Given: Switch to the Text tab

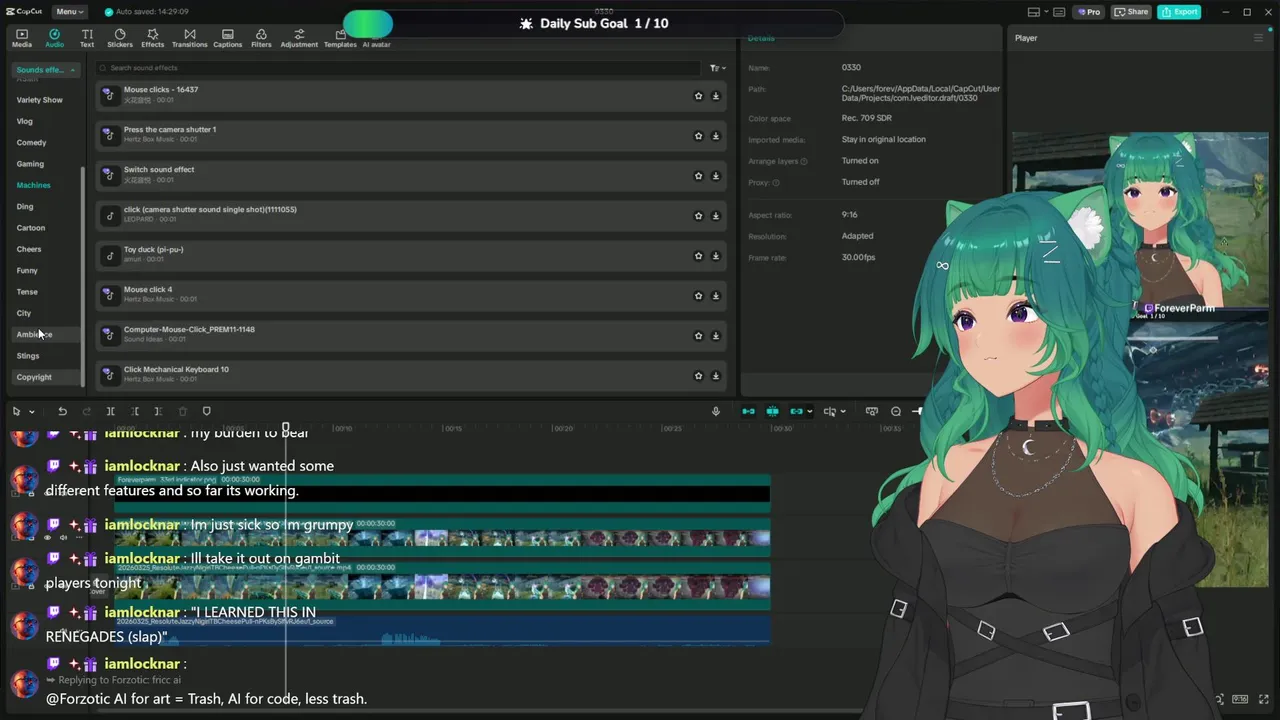Looking at the screenshot, I should [x=87, y=38].
